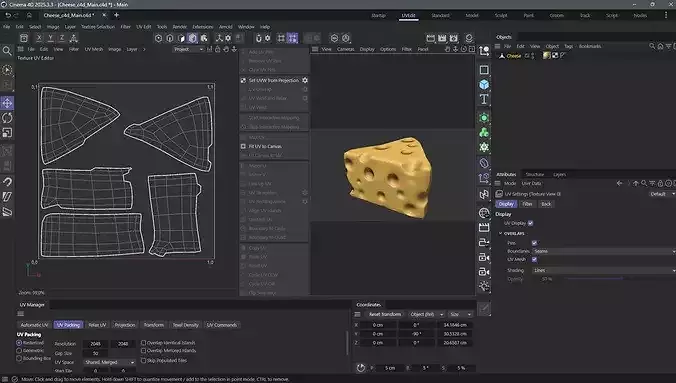Screen dimensions: 676x383
Task: Toggle the UV Display checkbox
Action: coord(530,223)
